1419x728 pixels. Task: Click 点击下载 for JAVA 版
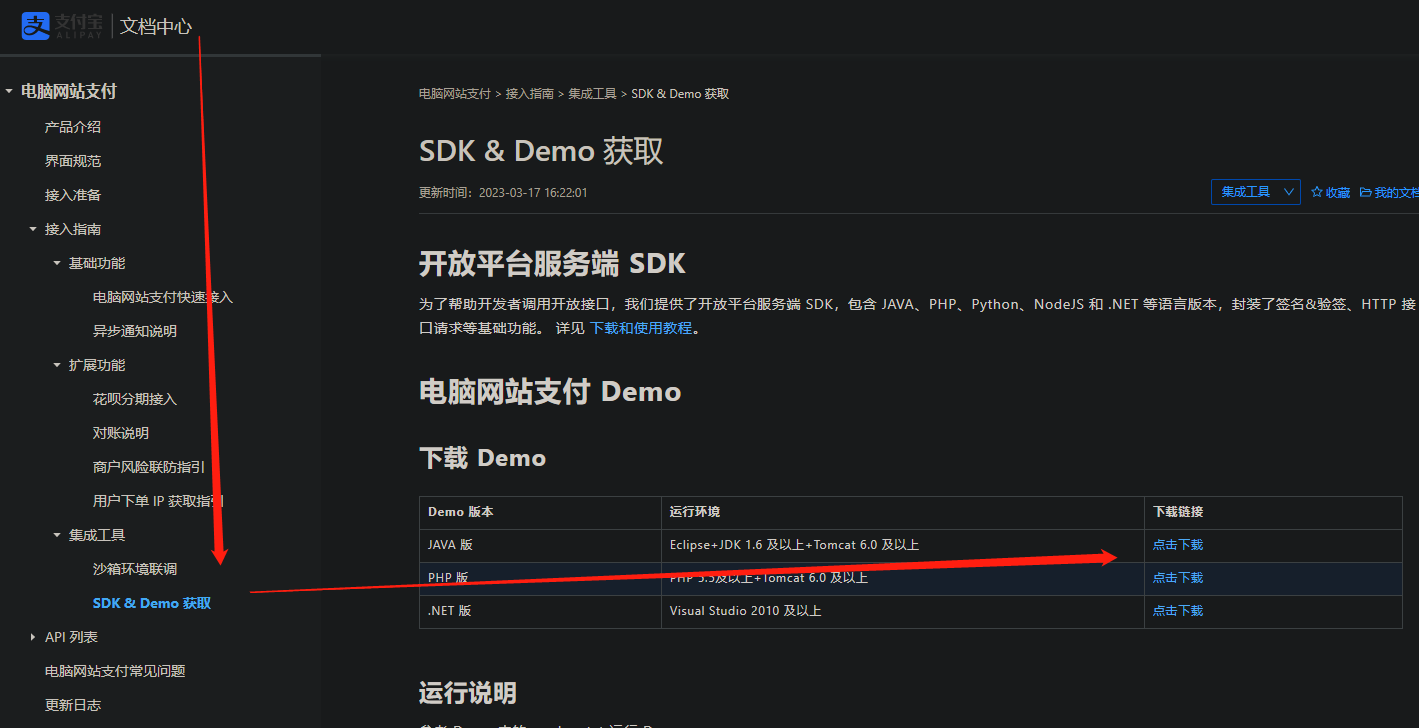(1178, 545)
